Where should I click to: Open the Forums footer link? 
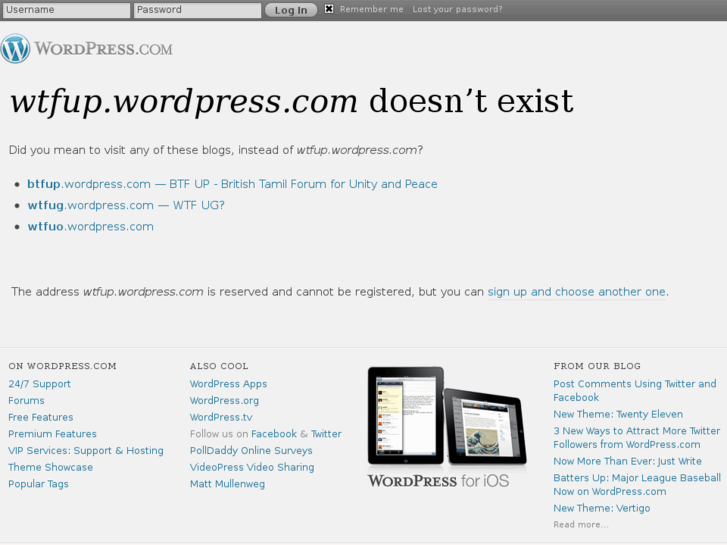click(26, 400)
